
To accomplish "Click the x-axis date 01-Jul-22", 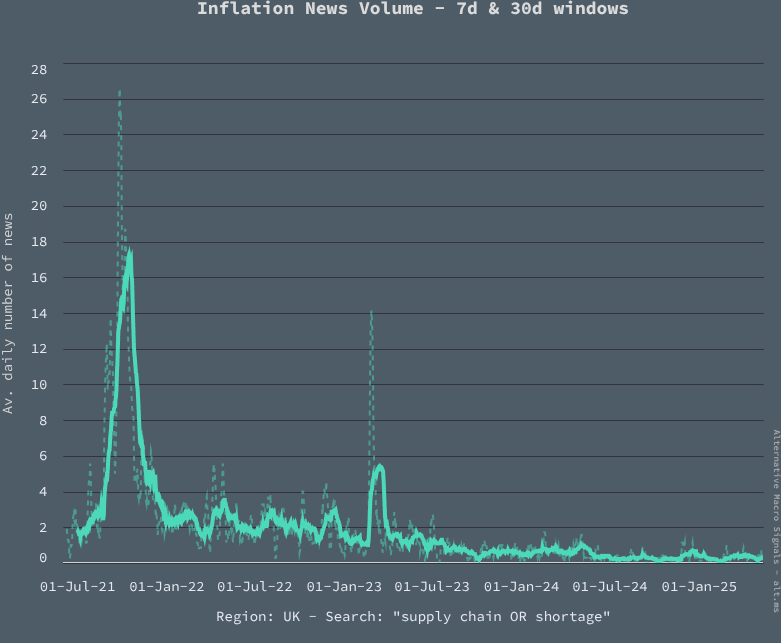I will pos(255,587).
